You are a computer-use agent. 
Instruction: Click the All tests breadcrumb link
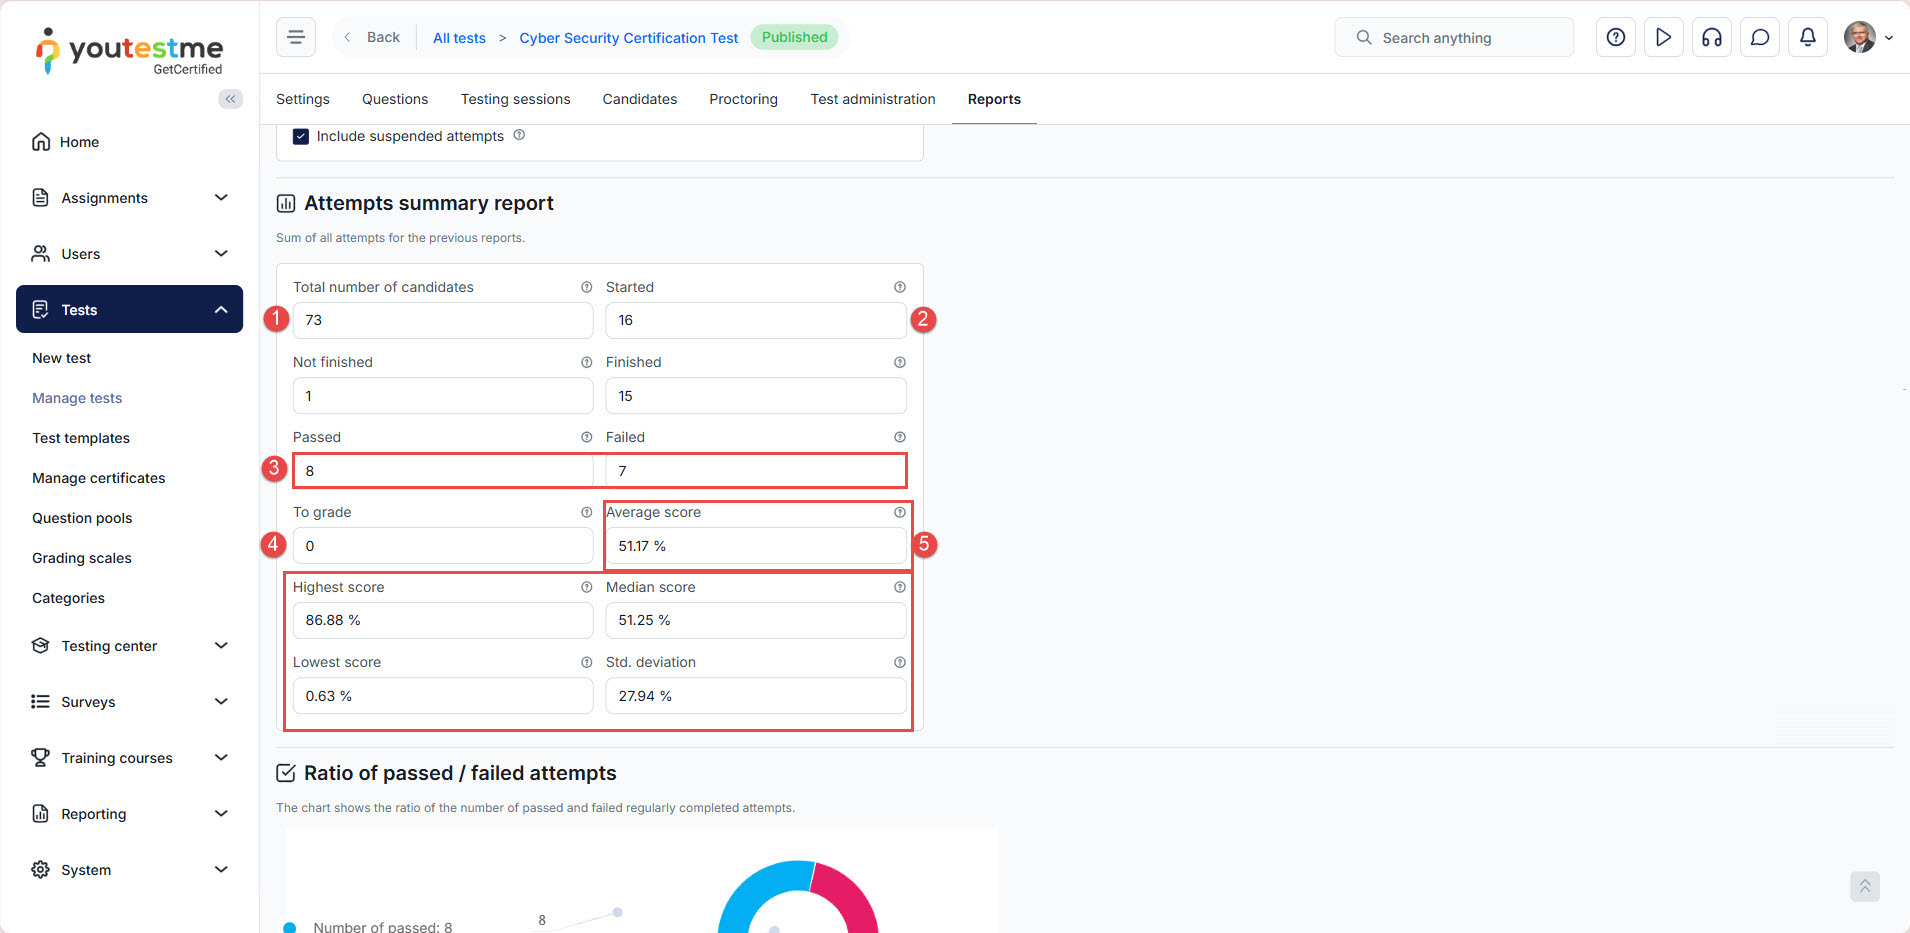459,38
